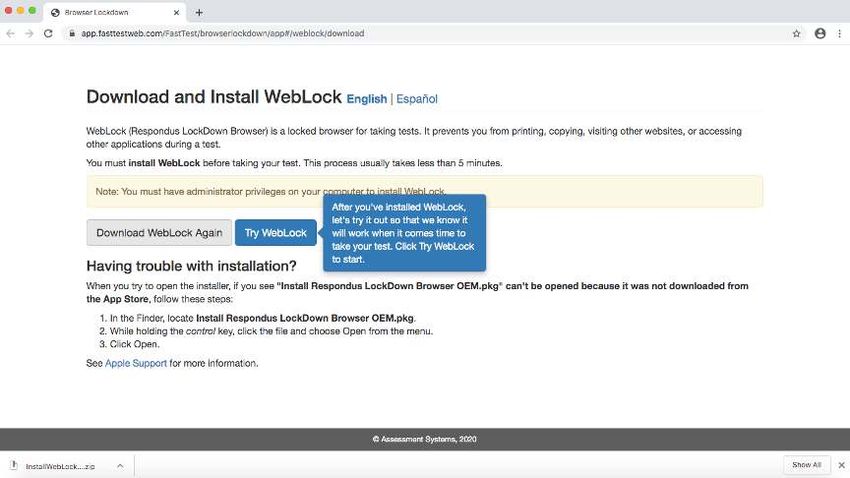Open a new tab with the plus icon
The width and height of the screenshot is (850, 478).
pos(199,12)
